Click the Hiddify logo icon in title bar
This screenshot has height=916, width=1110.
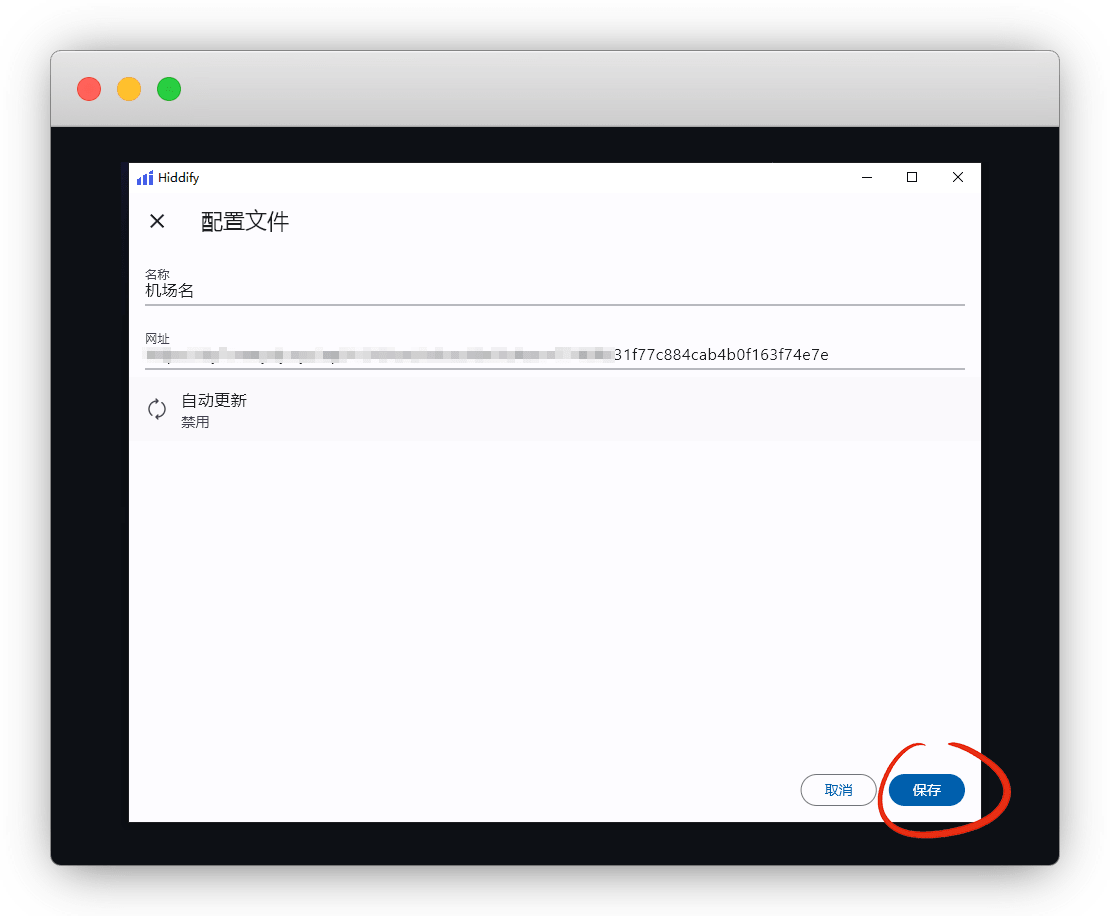pyautogui.click(x=145, y=178)
